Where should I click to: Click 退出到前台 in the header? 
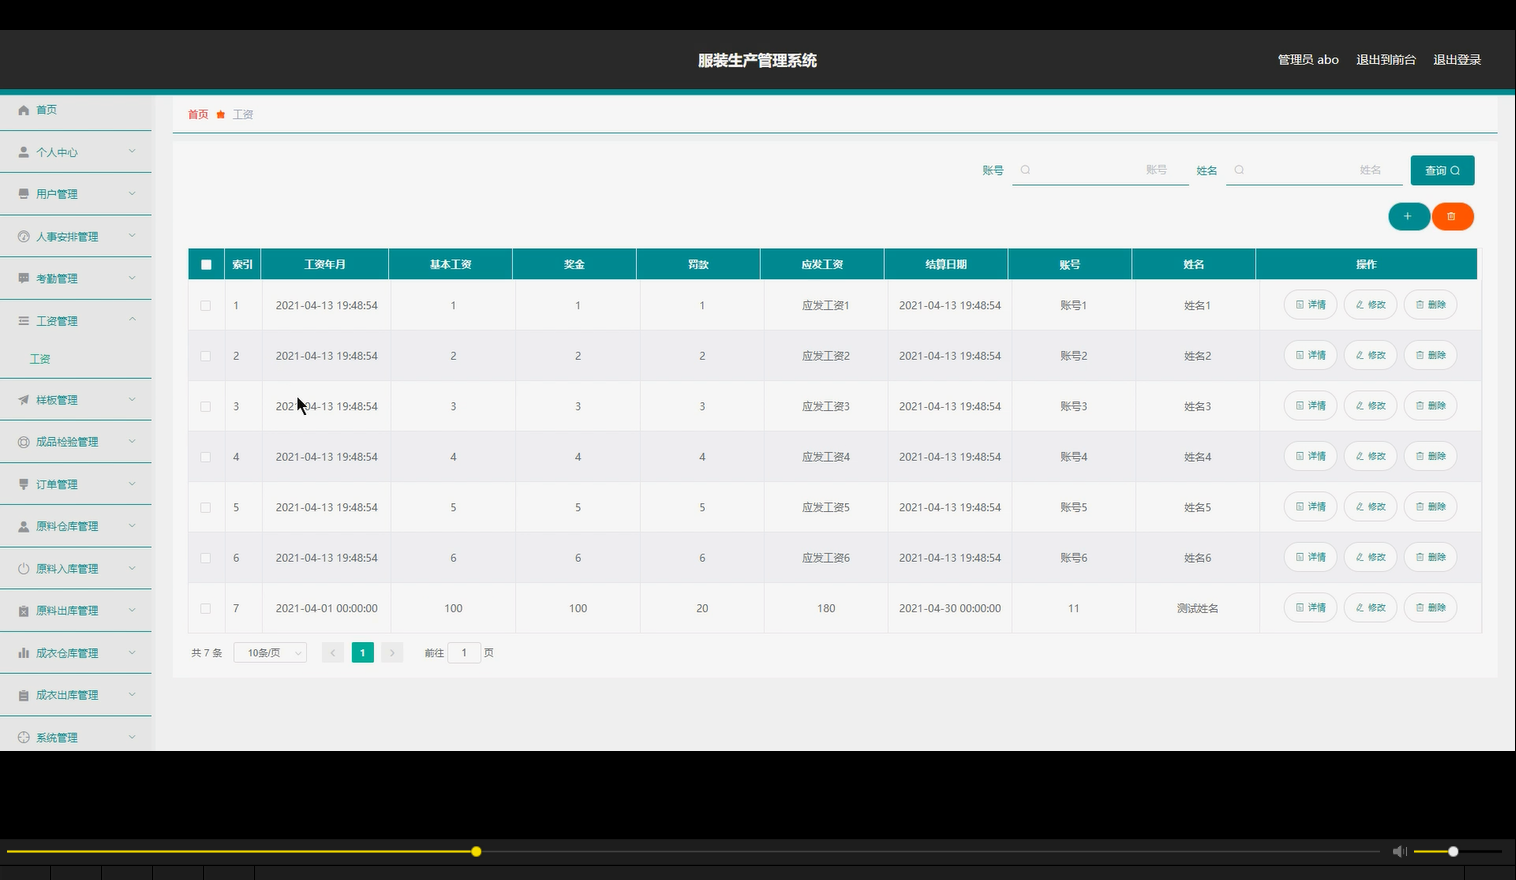[1386, 60]
